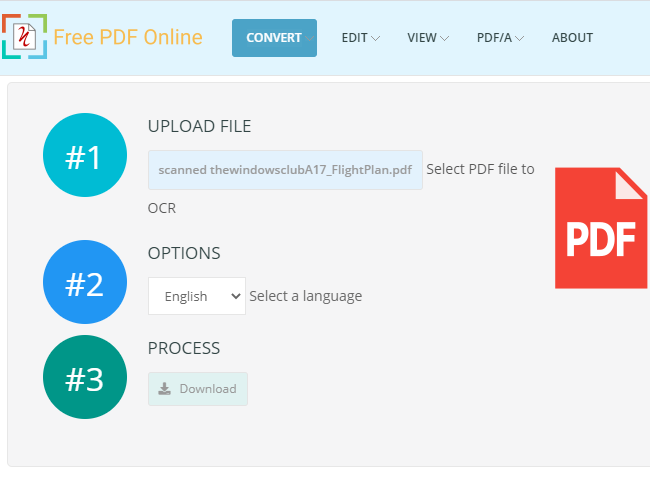Open the English language dropdown
650x477 pixels.
coord(197,296)
